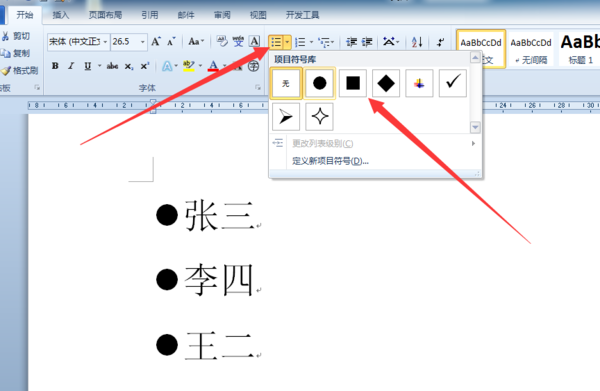
Task: Apply the 标题 1 style
Action: pyautogui.click(x=580, y=49)
